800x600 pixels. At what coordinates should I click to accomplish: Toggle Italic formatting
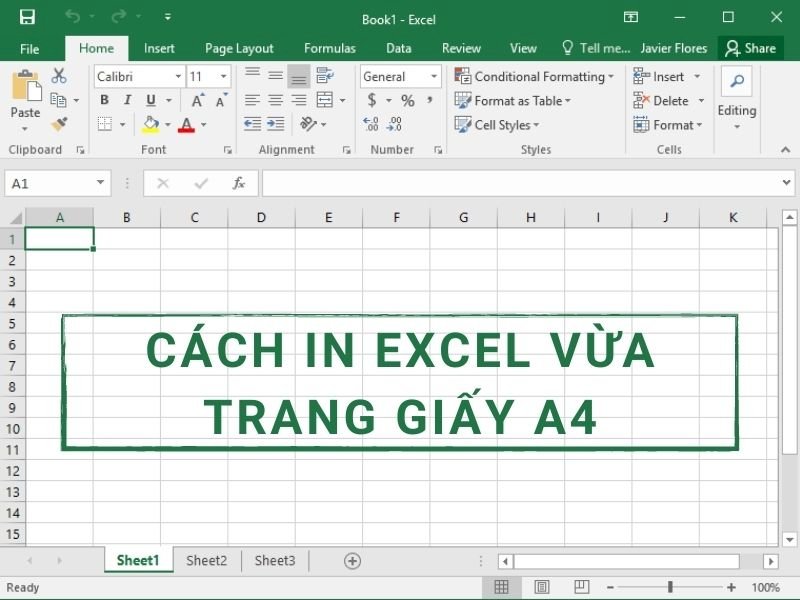(x=128, y=100)
